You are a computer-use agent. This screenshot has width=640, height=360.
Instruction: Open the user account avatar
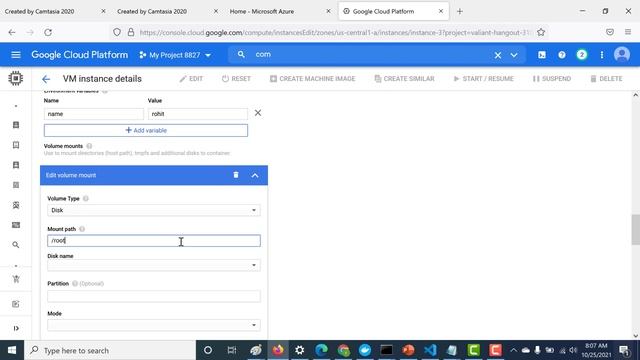[622, 55]
